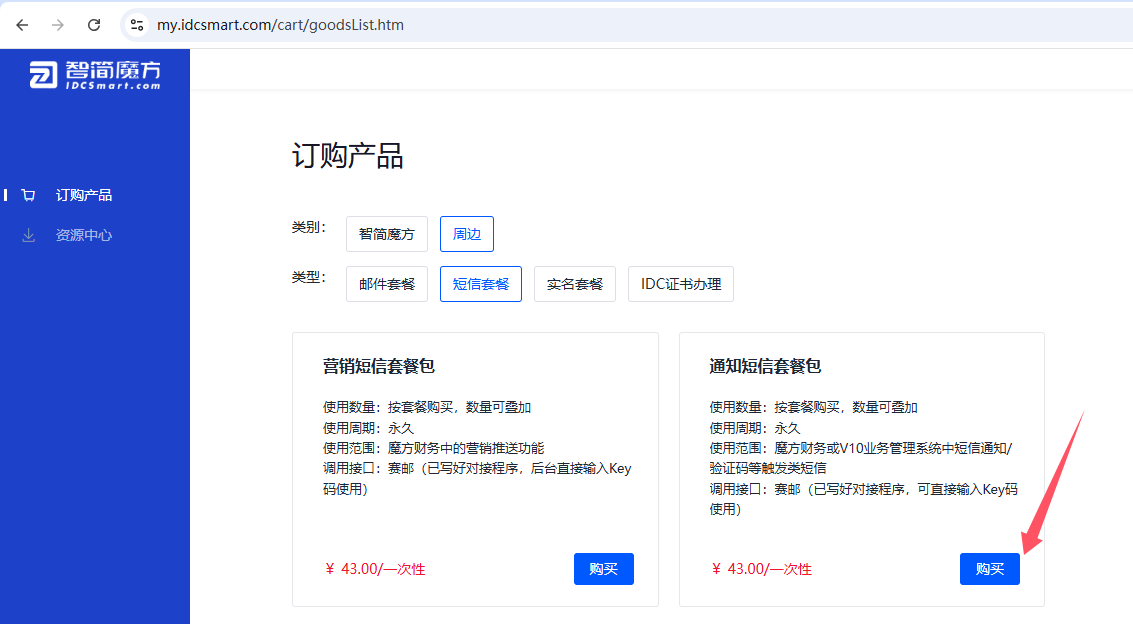Select the 周边 category
This screenshot has height=624, width=1133.
[467, 234]
